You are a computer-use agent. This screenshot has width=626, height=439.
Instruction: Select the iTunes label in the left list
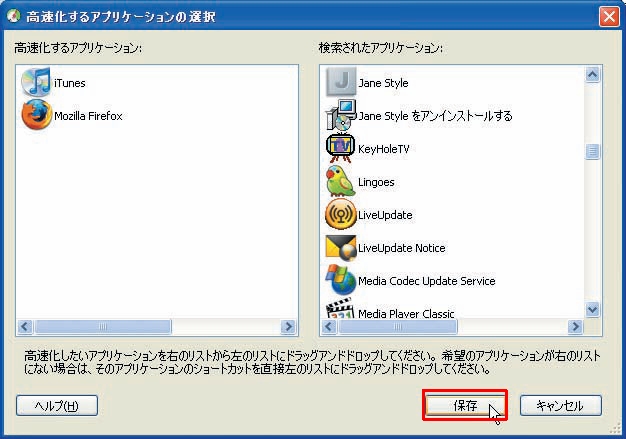tap(69, 83)
